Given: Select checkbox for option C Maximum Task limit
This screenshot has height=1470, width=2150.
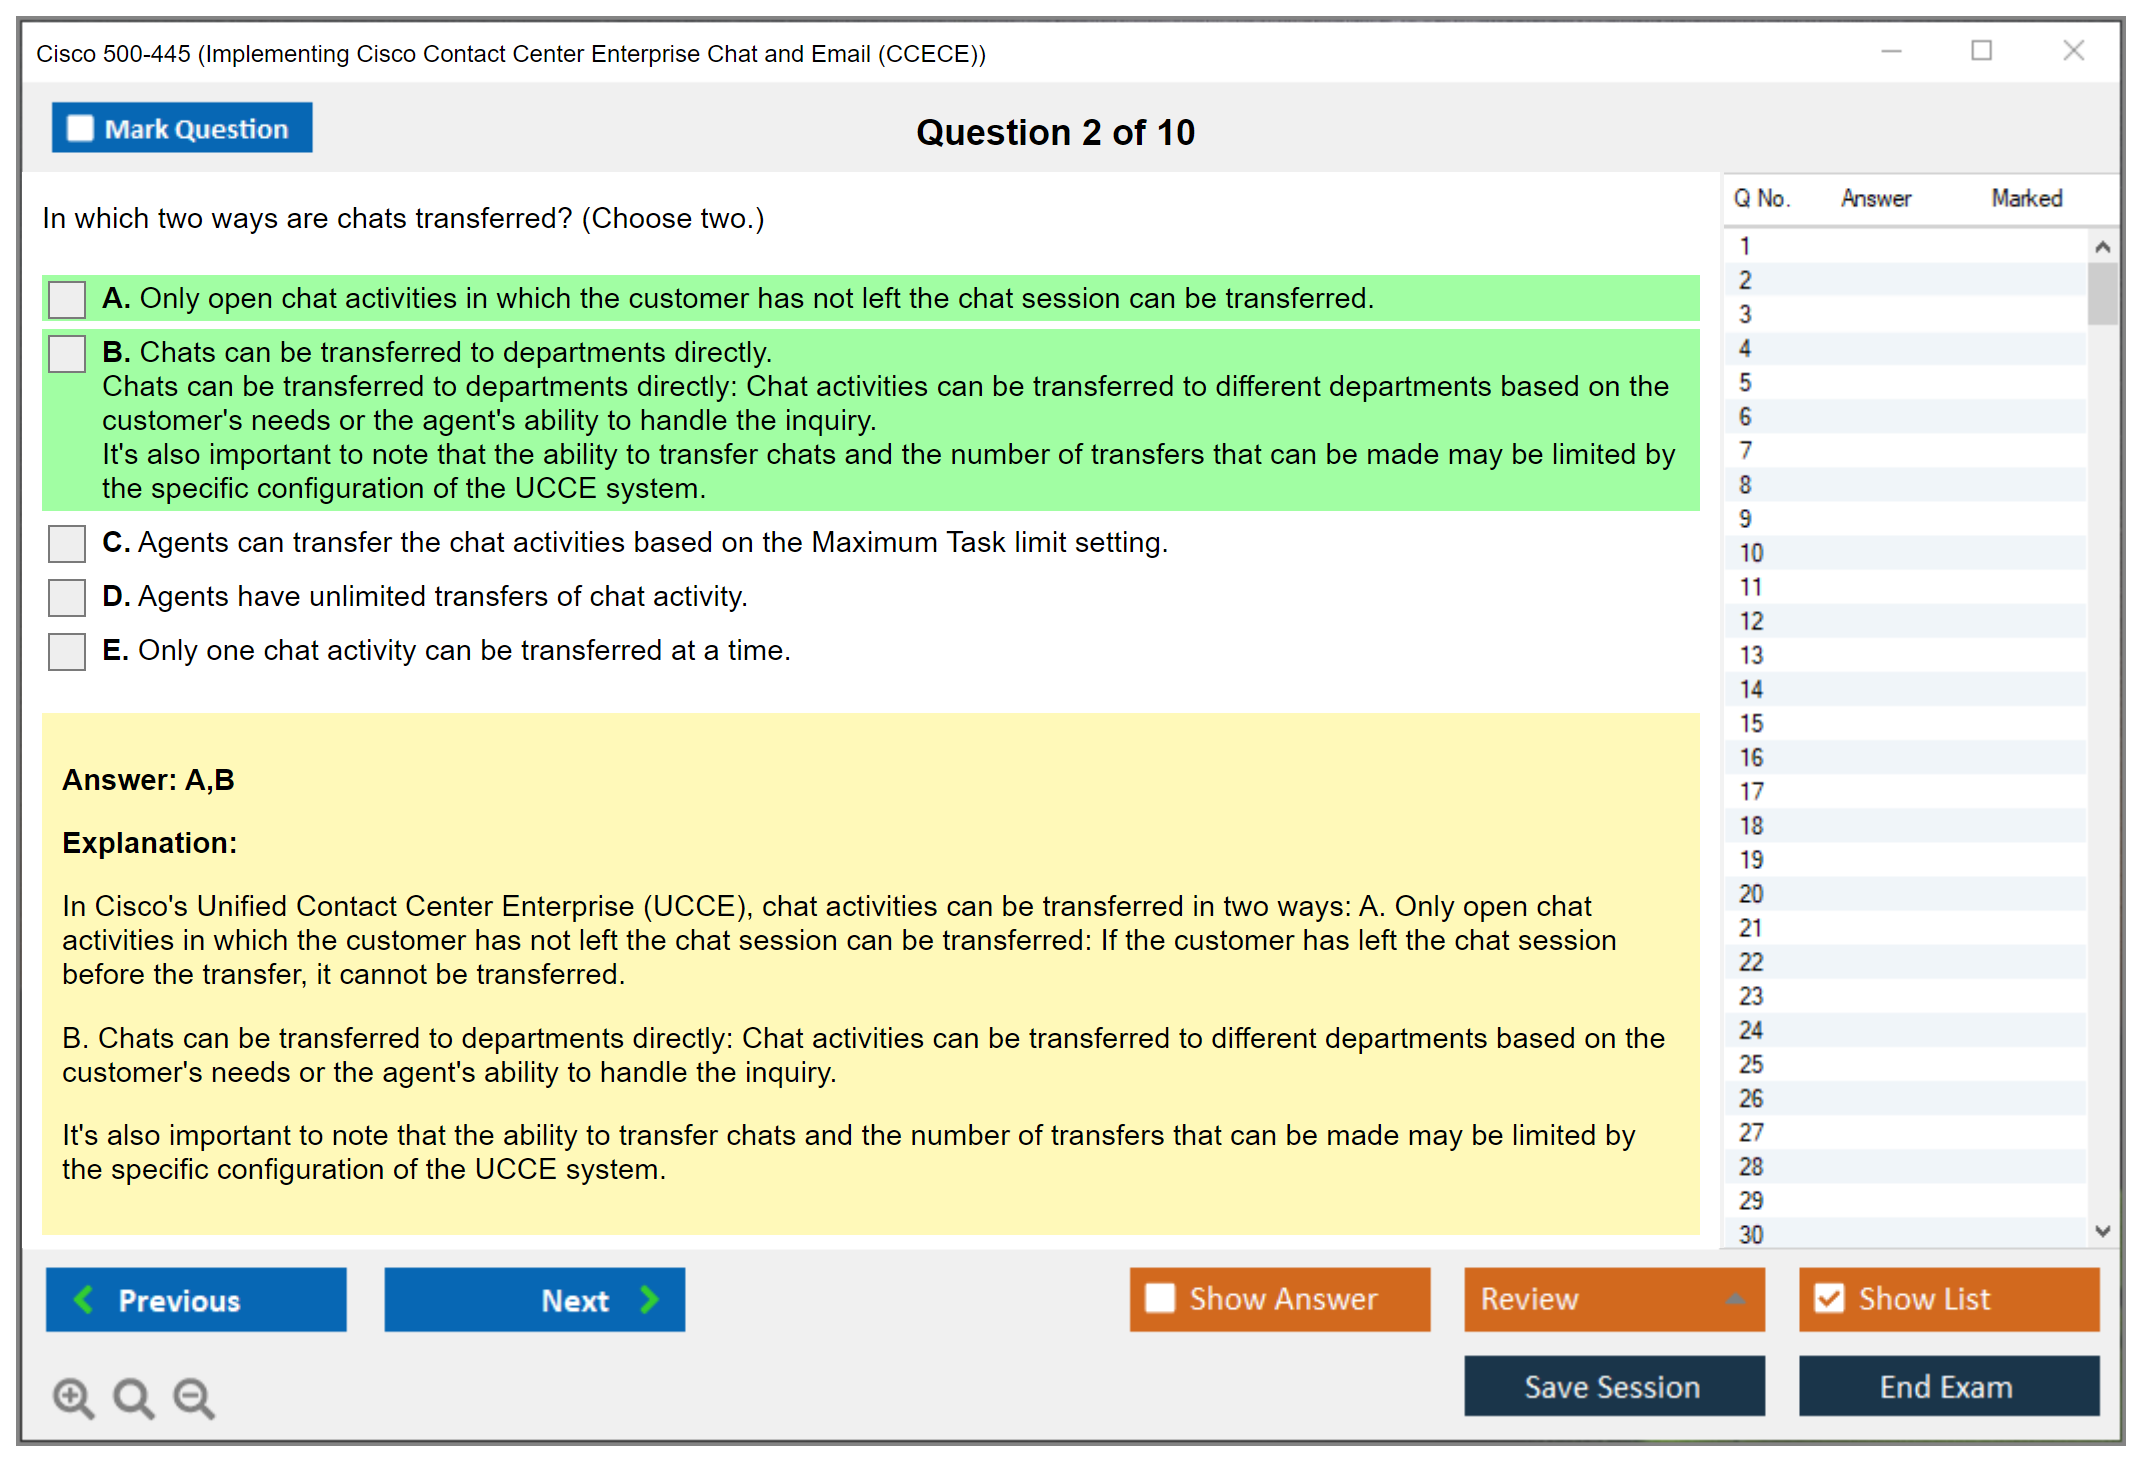Looking at the screenshot, I should click(x=67, y=543).
